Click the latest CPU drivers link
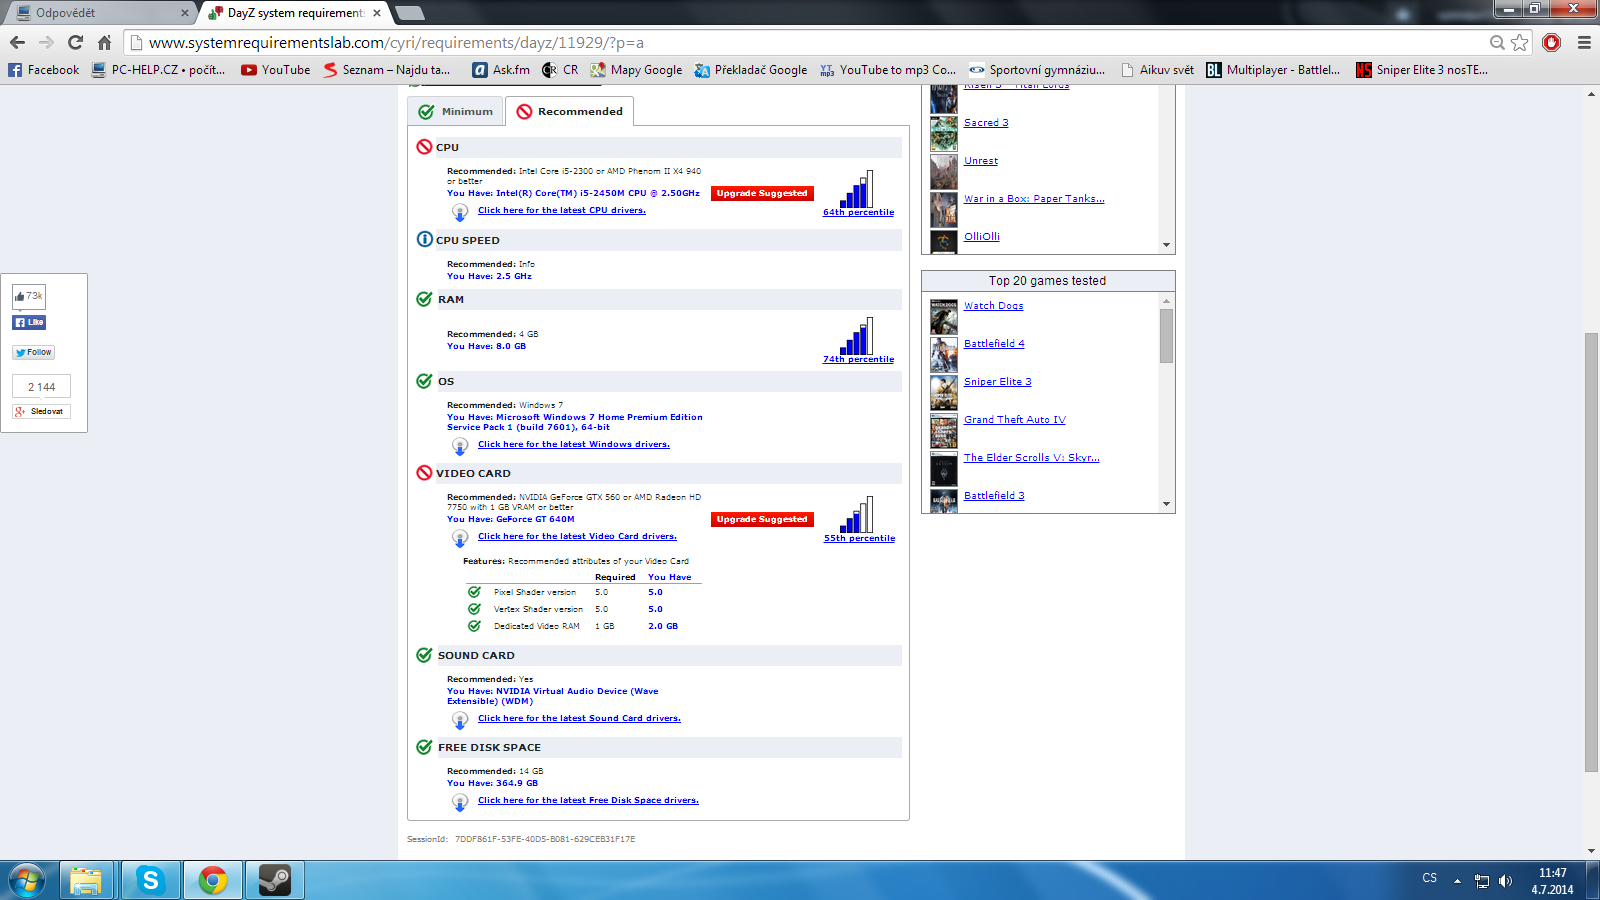This screenshot has width=1600, height=900. pyautogui.click(x=562, y=211)
